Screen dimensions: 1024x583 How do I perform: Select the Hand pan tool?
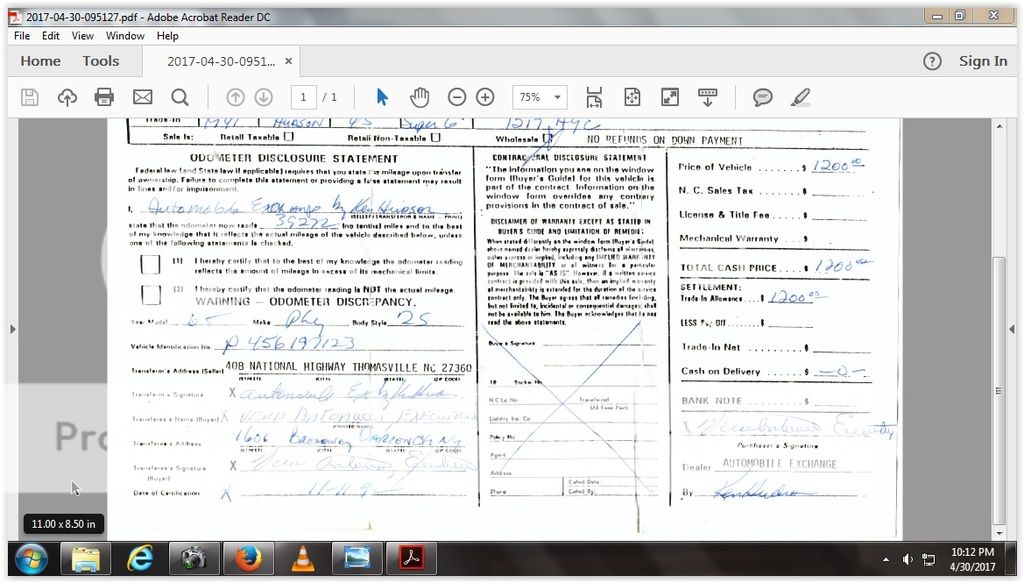click(419, 97)
